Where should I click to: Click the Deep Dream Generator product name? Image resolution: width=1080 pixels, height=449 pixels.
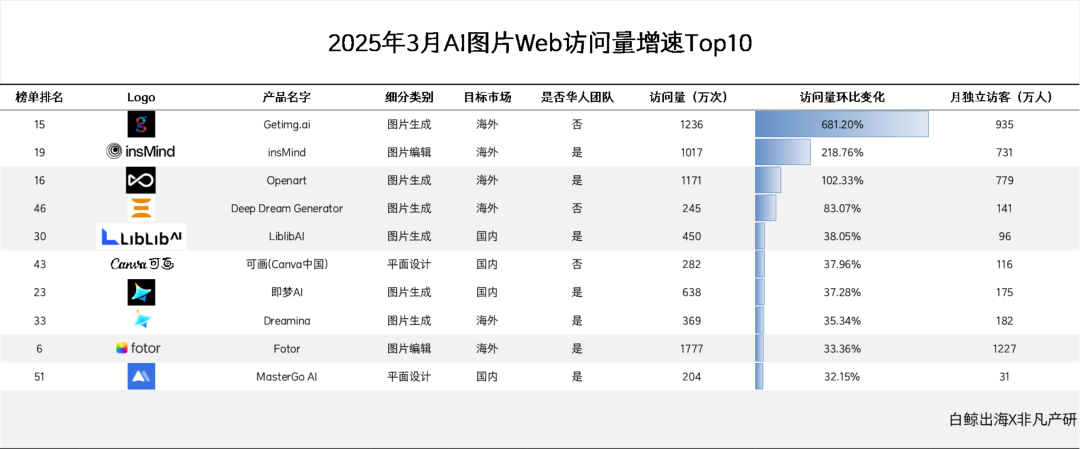point(287,208)
